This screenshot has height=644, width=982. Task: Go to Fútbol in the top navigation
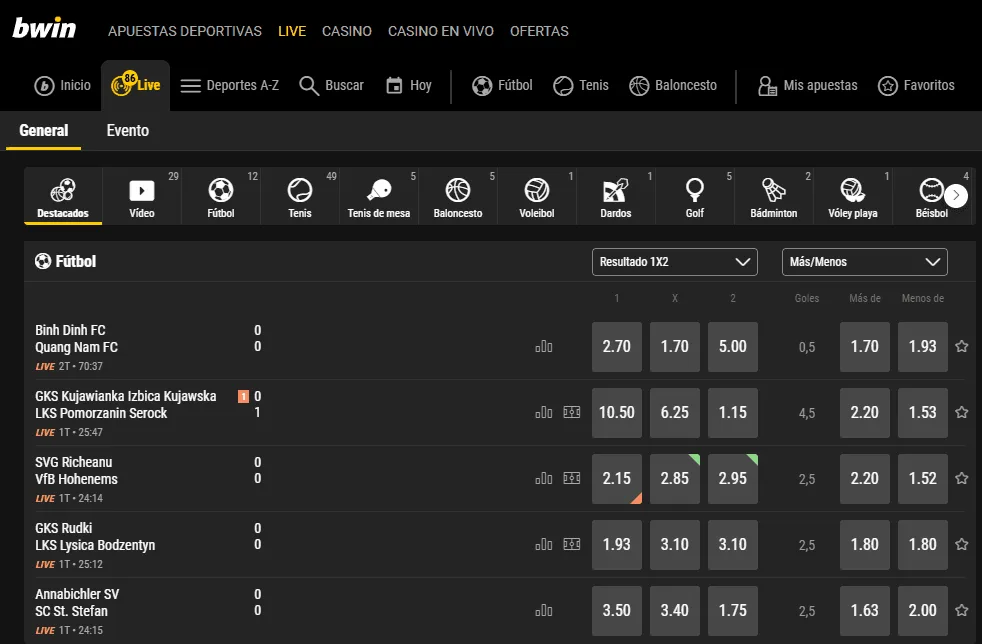502,86
